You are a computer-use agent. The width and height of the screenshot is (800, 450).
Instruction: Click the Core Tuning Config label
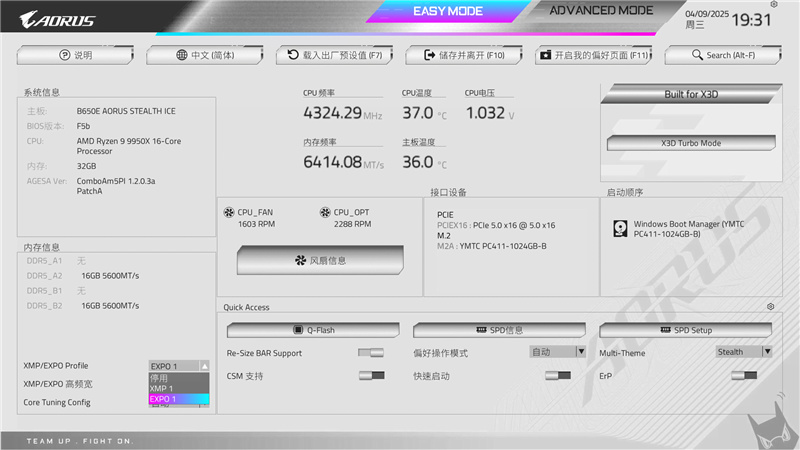57,402
